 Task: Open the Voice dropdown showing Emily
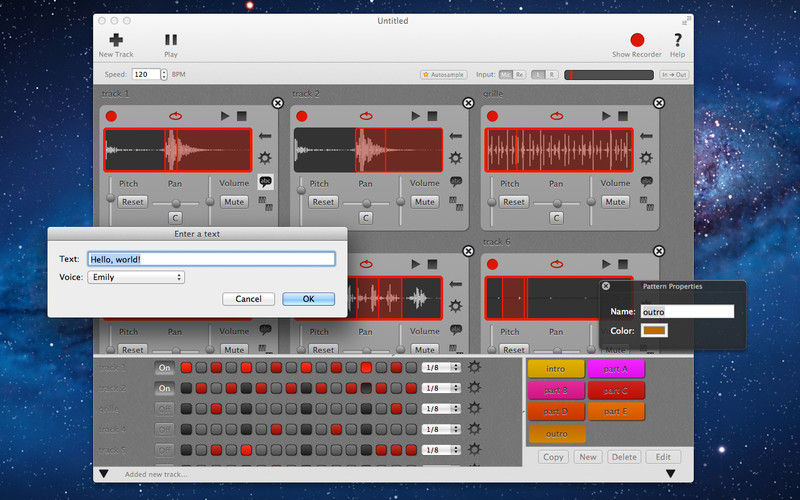pos(136,277)
